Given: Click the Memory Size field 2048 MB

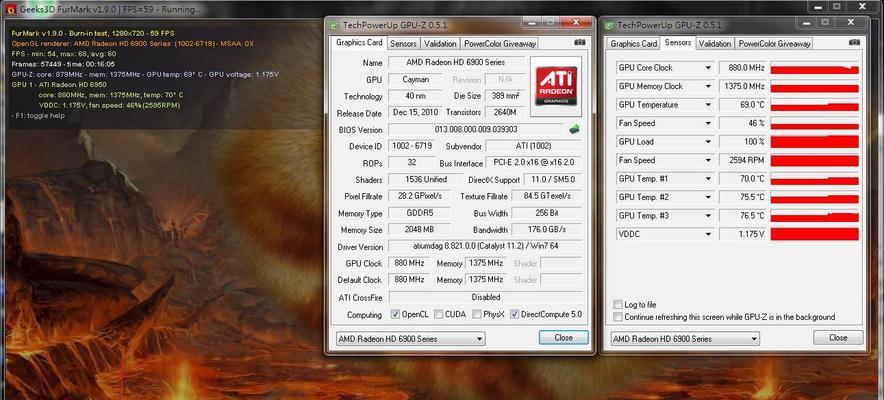Looking at the screenshot, I should 419,229.
